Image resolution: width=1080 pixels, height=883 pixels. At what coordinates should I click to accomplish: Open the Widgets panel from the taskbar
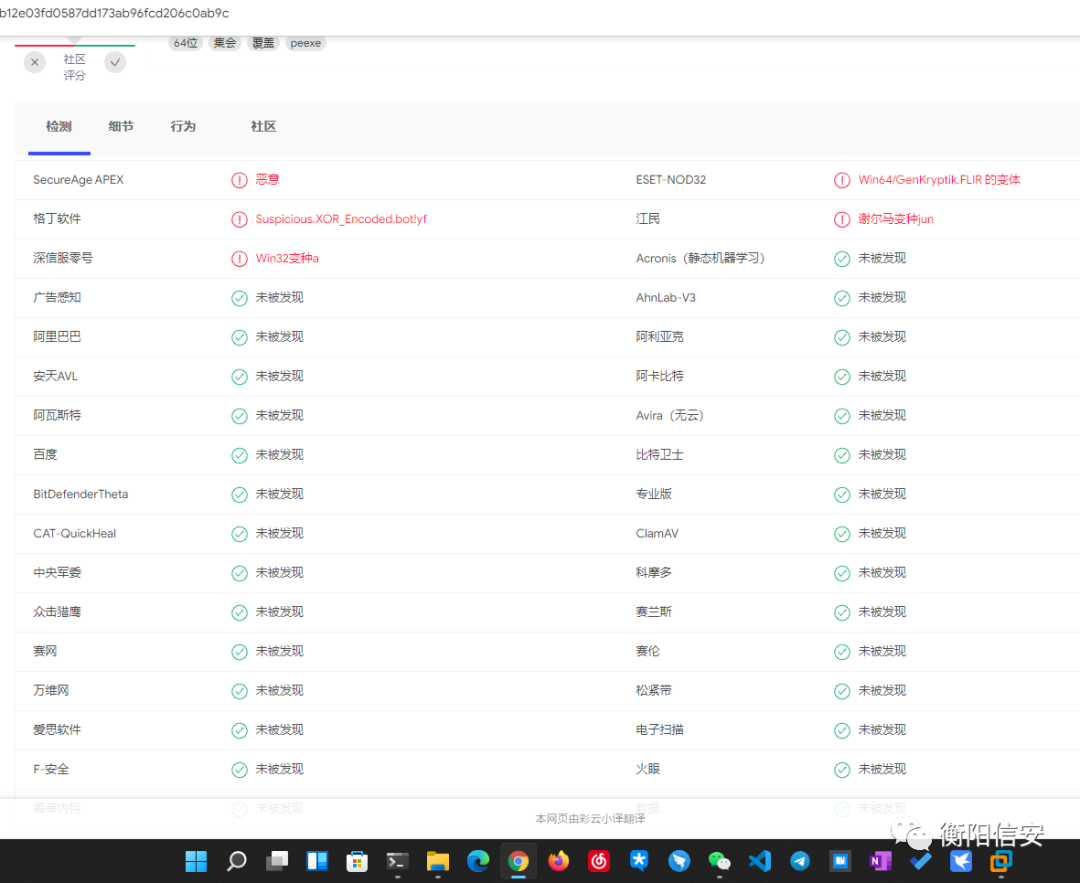(317, 861)
